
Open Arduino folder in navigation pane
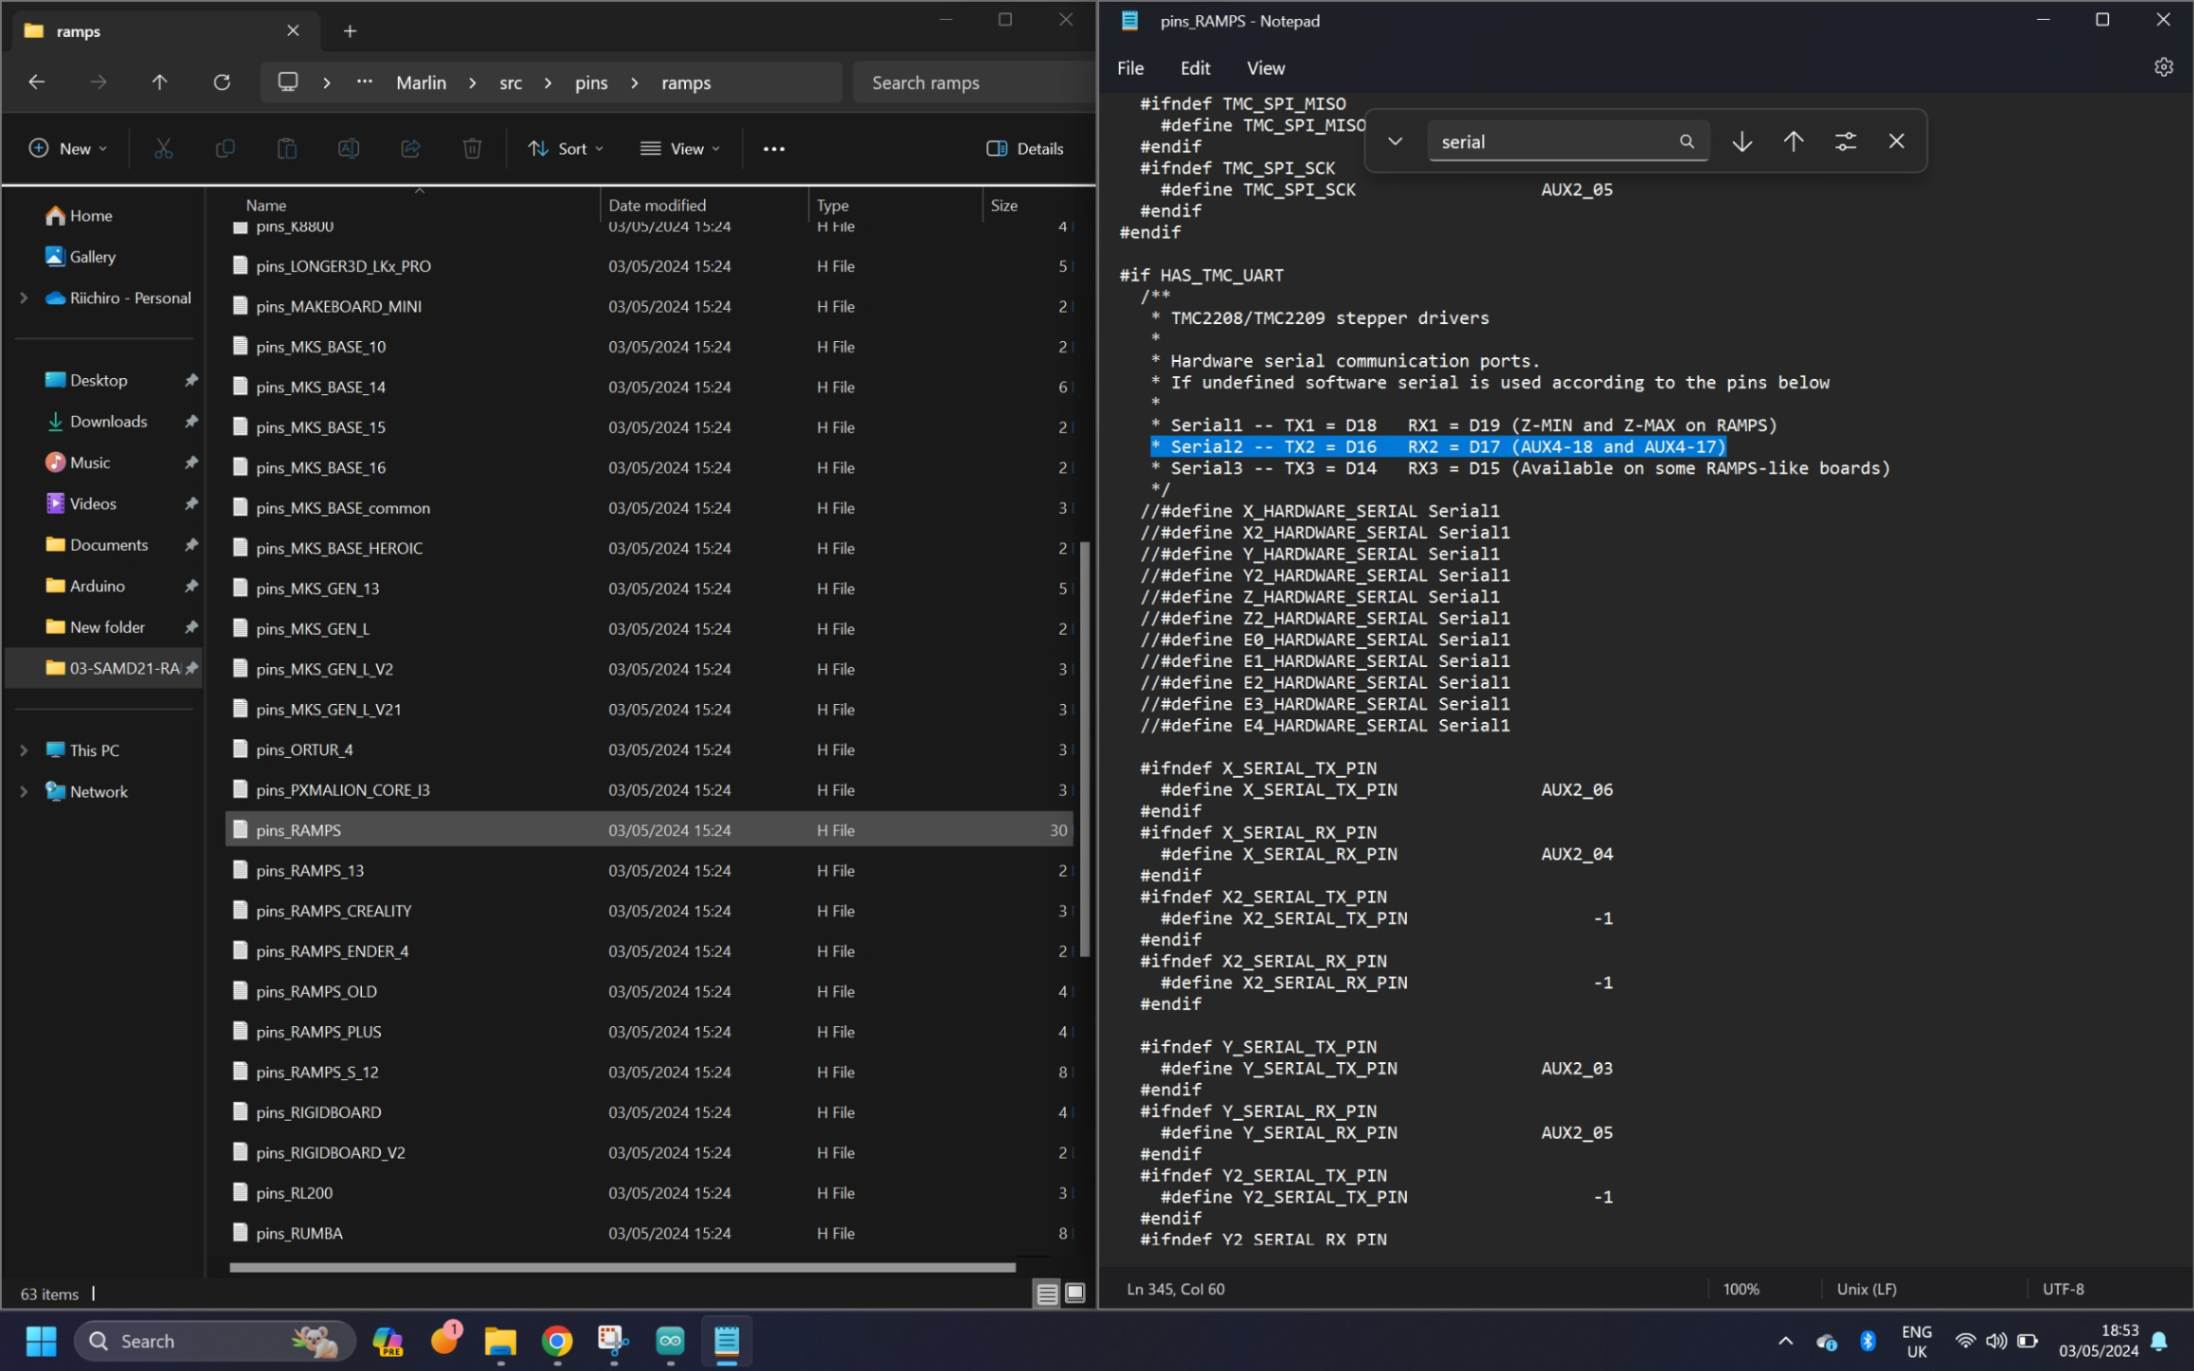click(x=97, y=585)
